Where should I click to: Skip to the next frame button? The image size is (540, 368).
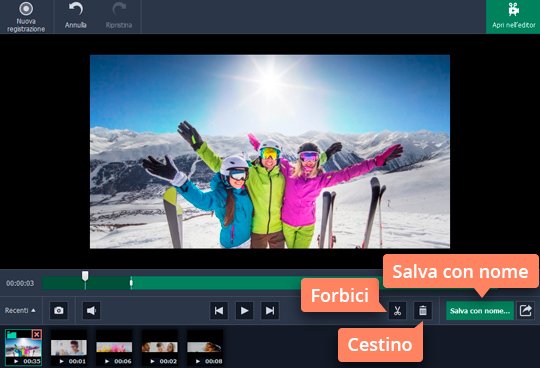tap(270, 311)
